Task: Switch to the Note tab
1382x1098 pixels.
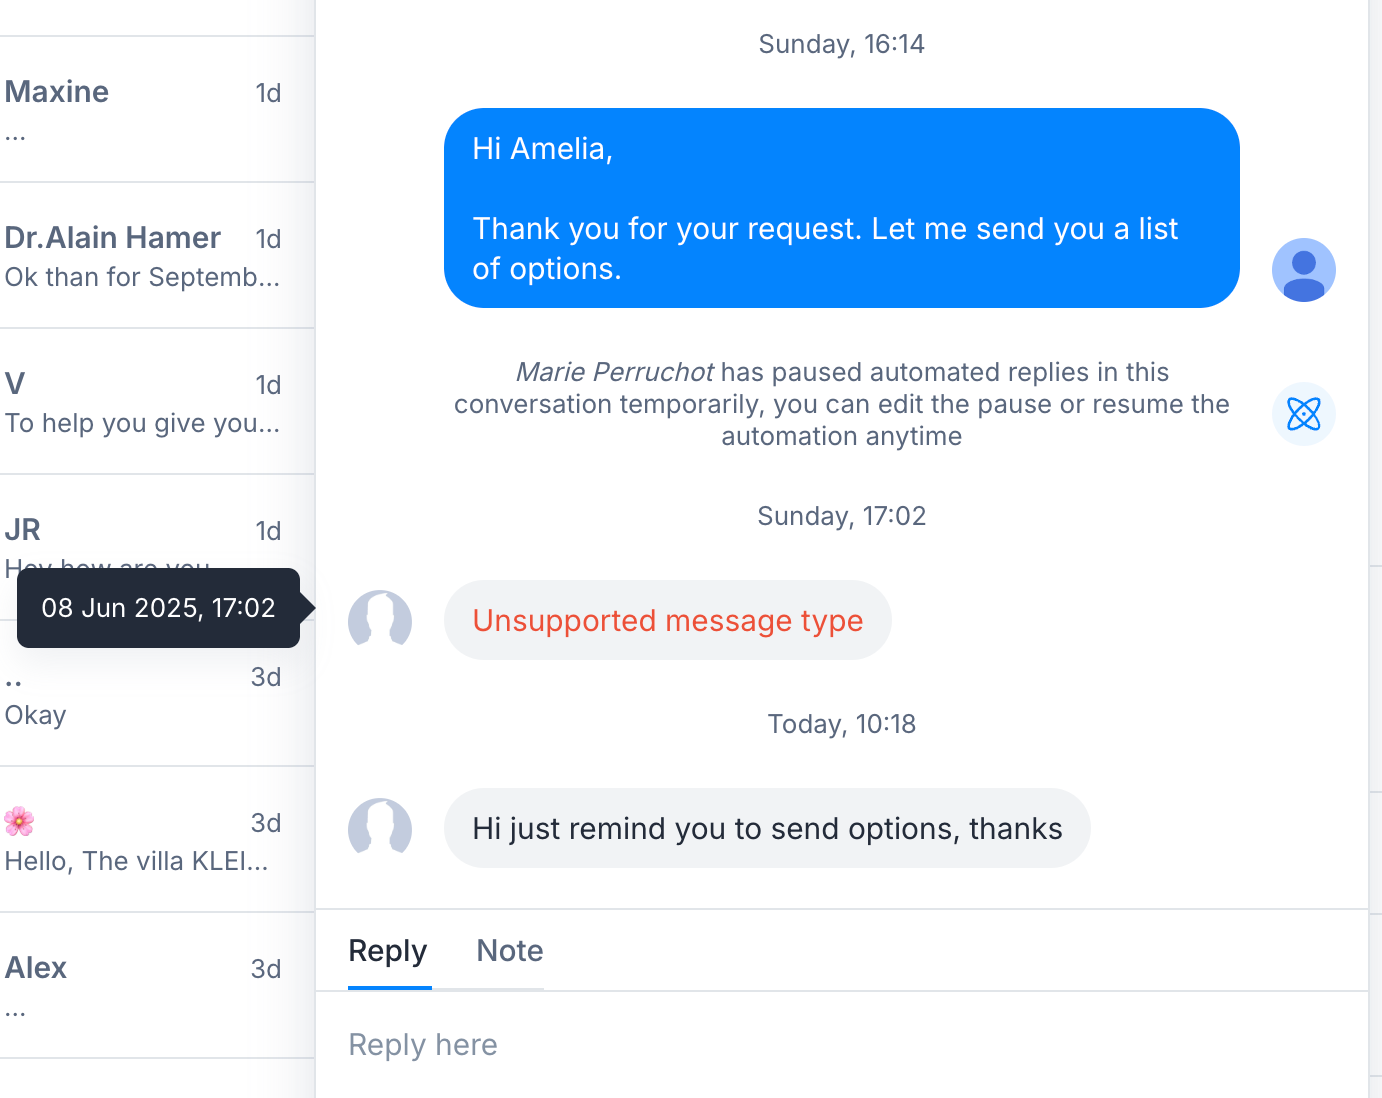Action: click(x=510, y=951)
